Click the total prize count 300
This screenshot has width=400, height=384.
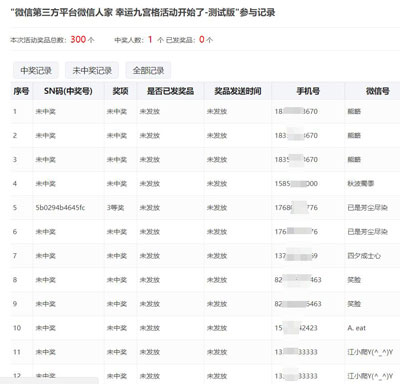[78, 39]
